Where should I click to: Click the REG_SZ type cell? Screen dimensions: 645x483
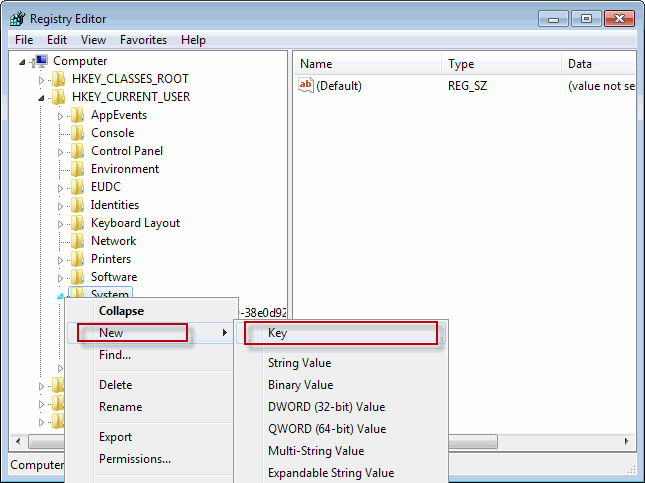tap(467, 86)
